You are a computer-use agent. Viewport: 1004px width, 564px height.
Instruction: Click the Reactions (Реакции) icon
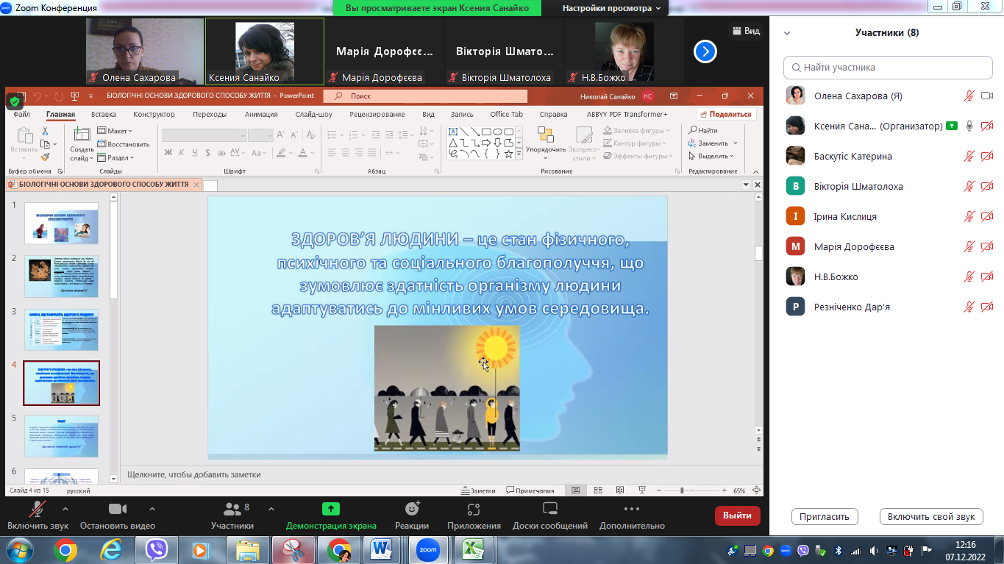pyautogui.click(x=411, y=509)
